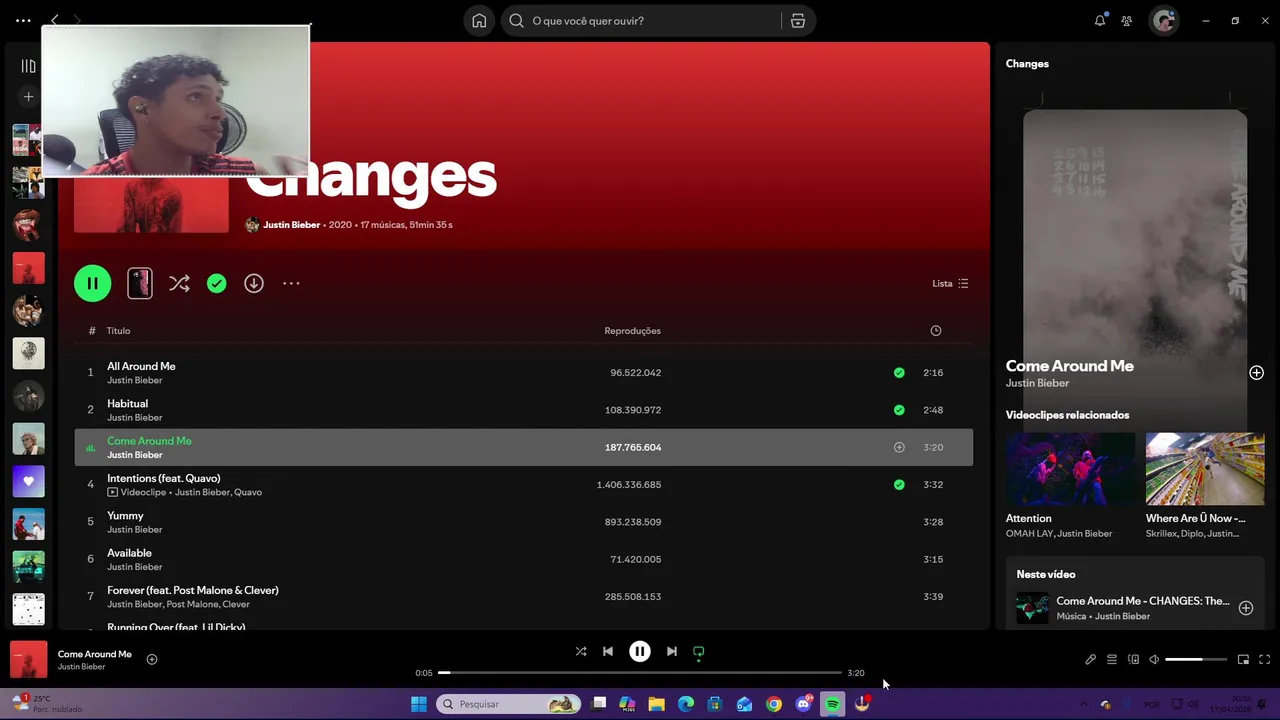Add Come Around Me row to Liked Songs

pos(899,447)
